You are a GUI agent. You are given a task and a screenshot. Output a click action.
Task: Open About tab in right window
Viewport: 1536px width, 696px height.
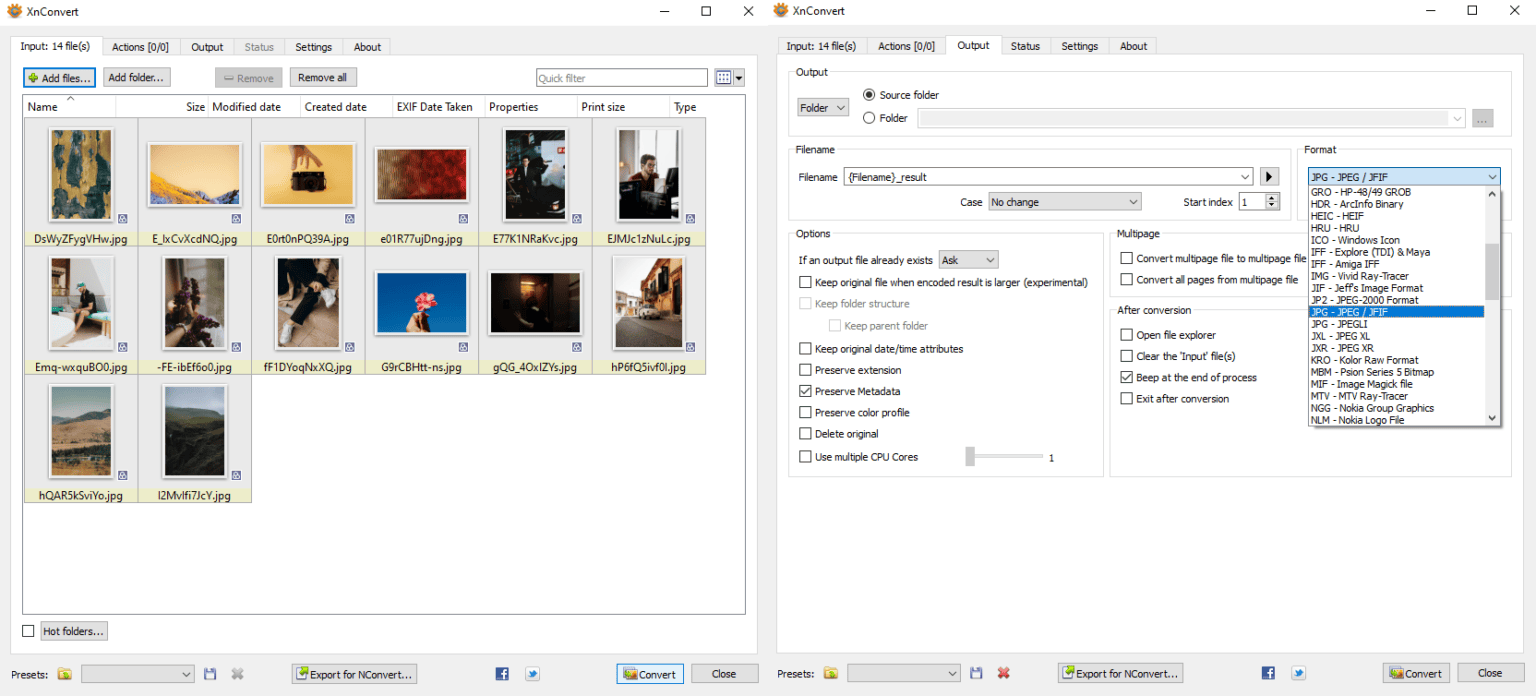1133,46
